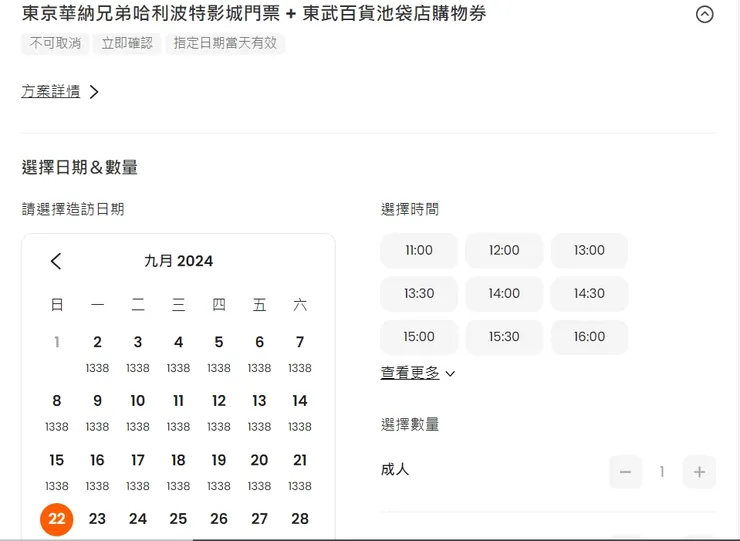
Task: Choose the 14:30 time slot
Action: click(x=589, y=294)
